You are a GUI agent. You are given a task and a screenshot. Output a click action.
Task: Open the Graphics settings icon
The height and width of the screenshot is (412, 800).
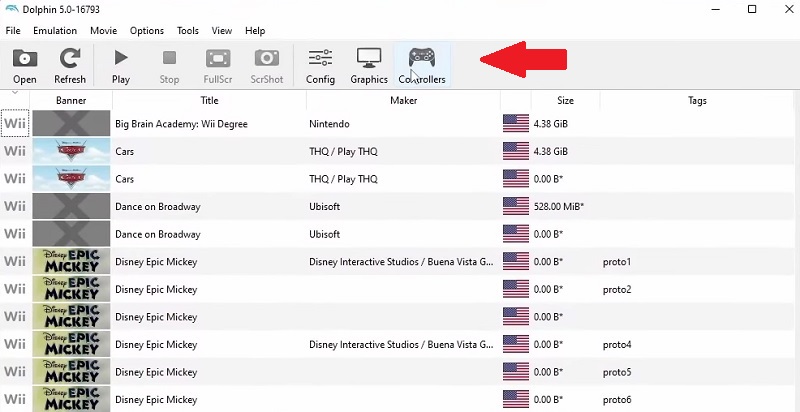click(369, 65)
